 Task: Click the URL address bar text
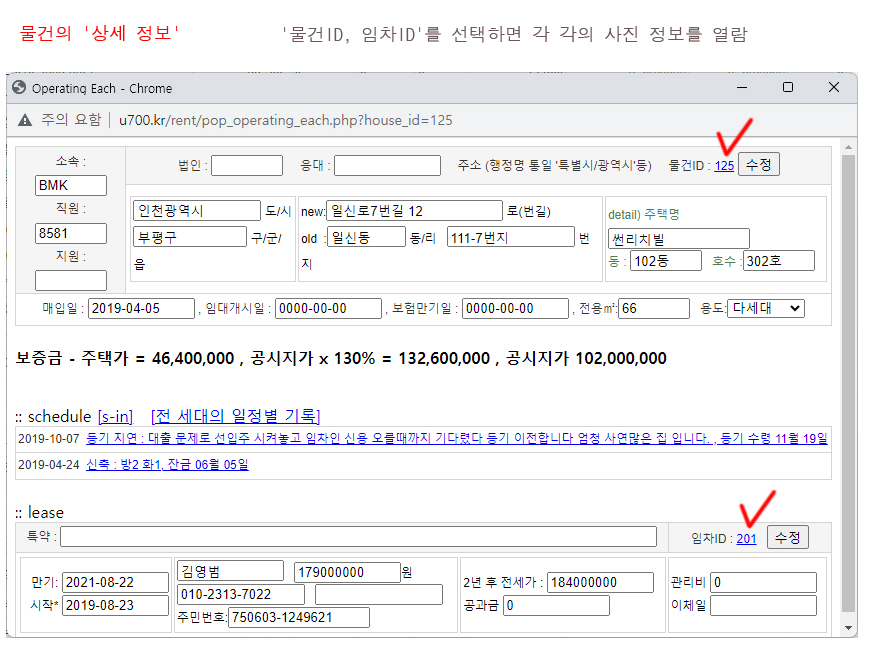(285, 120)
